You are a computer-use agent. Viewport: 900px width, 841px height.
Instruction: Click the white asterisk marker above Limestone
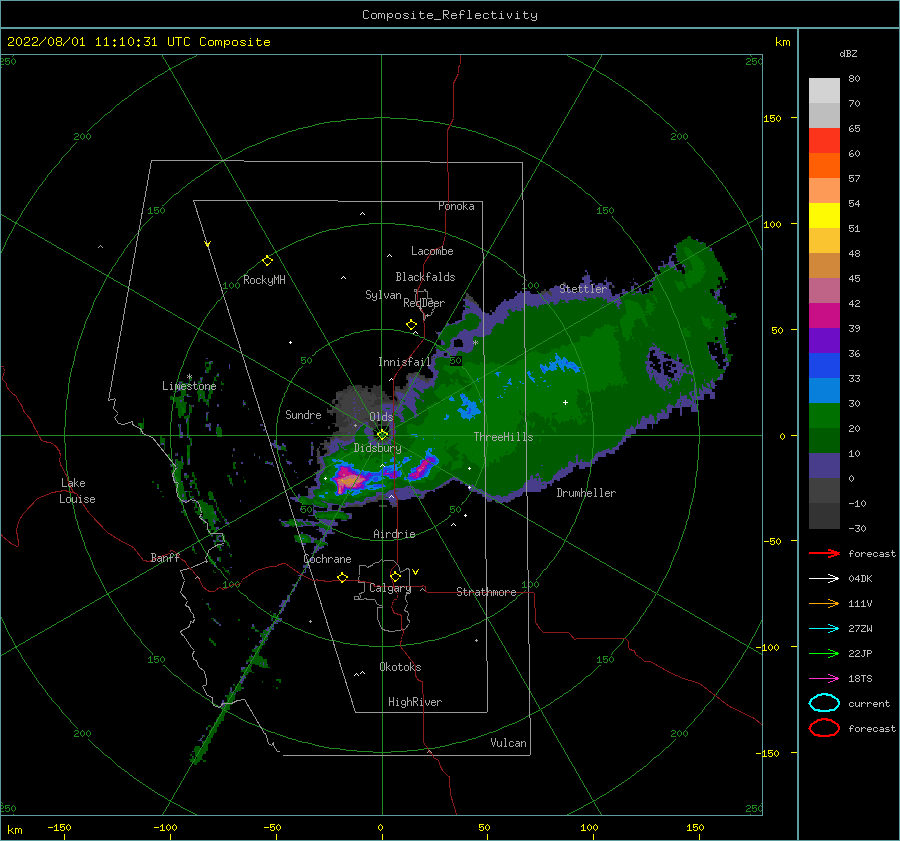(189, 377)
